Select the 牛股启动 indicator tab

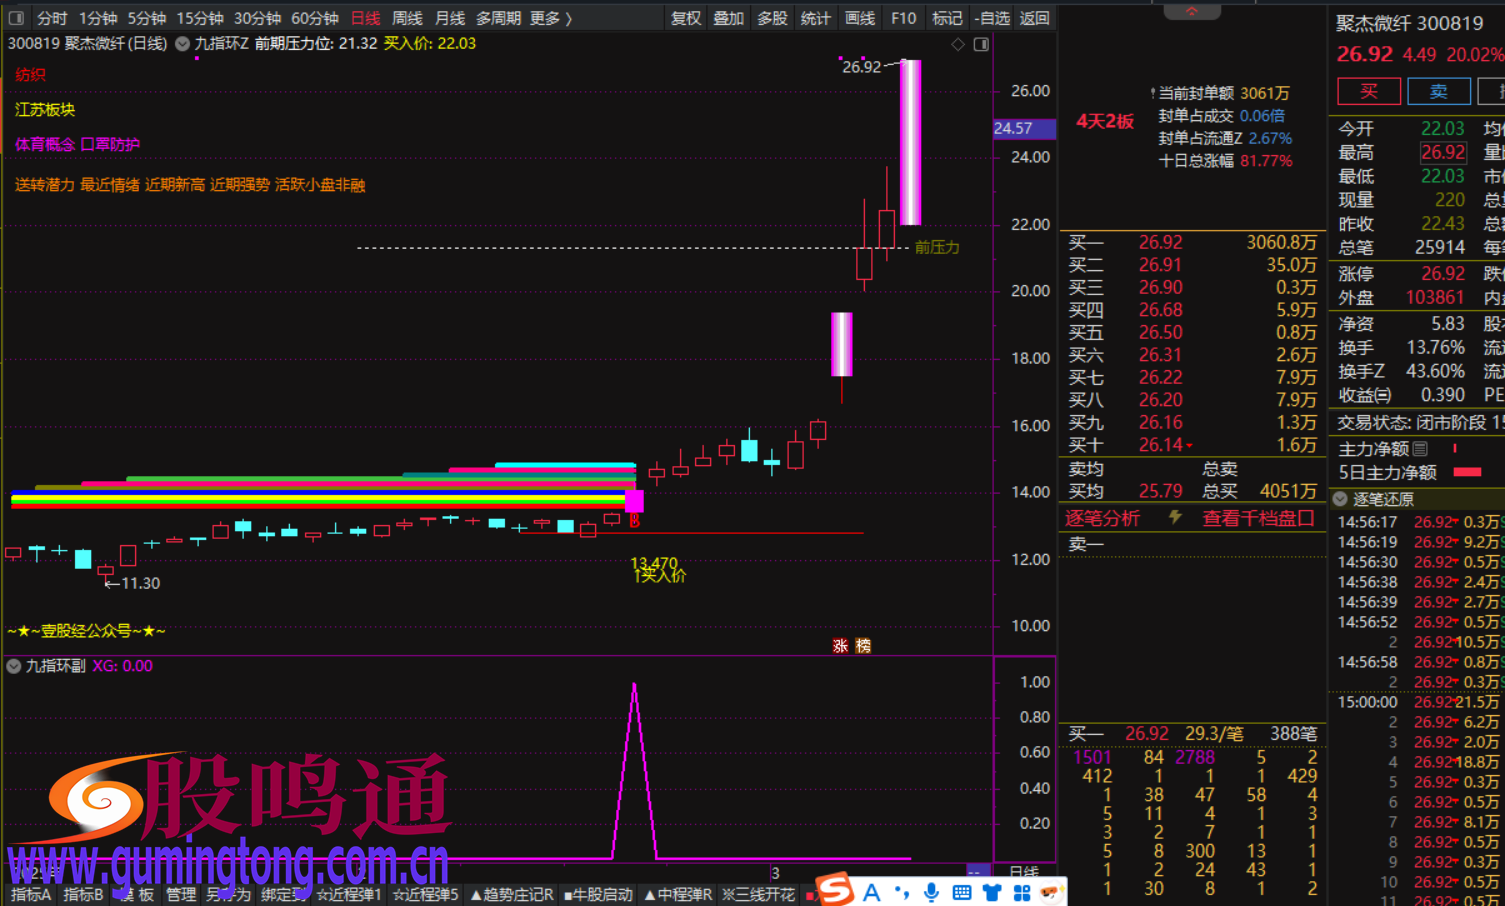pos(599,894)
